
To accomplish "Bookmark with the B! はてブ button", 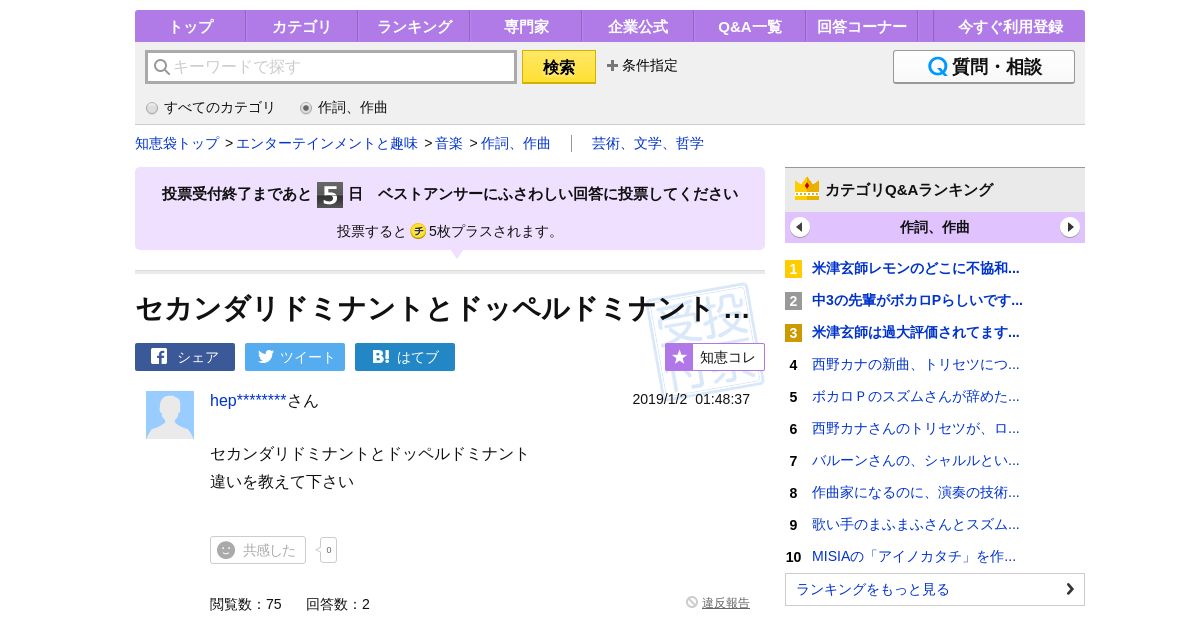I will pyautogui.click(x=405, y=357).
